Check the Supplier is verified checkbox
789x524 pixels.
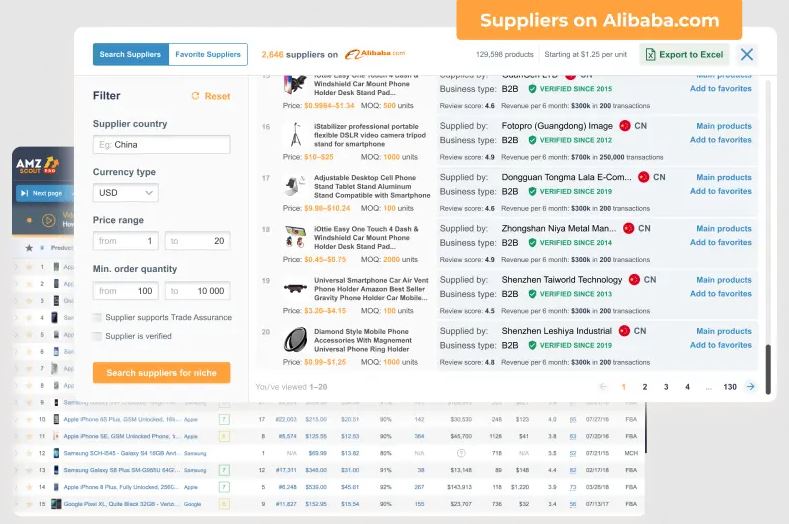tap(97, 336)
